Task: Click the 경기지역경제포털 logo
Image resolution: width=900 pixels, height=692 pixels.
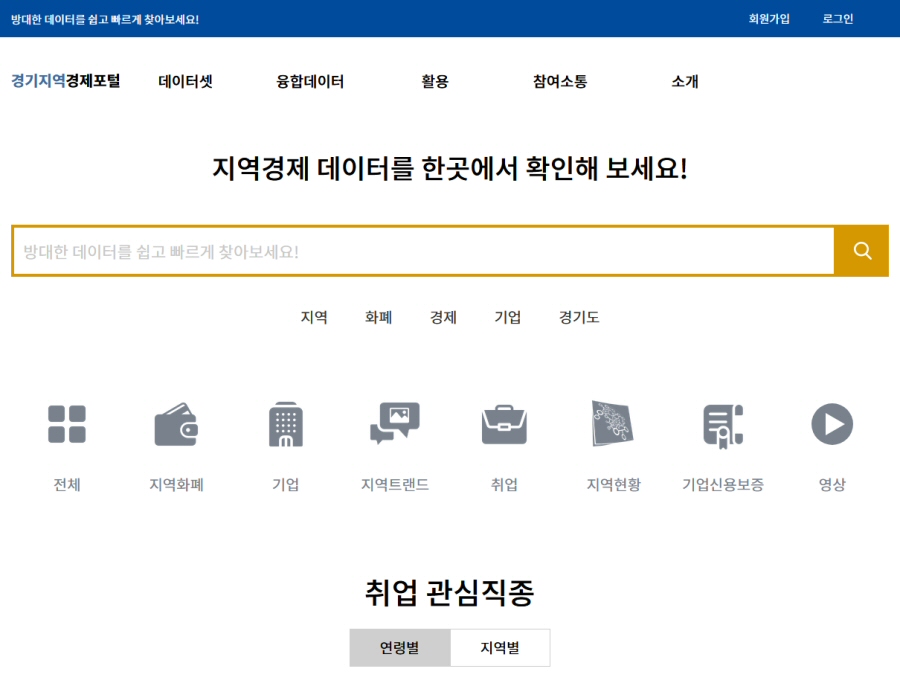Action: tap(65, 81)
